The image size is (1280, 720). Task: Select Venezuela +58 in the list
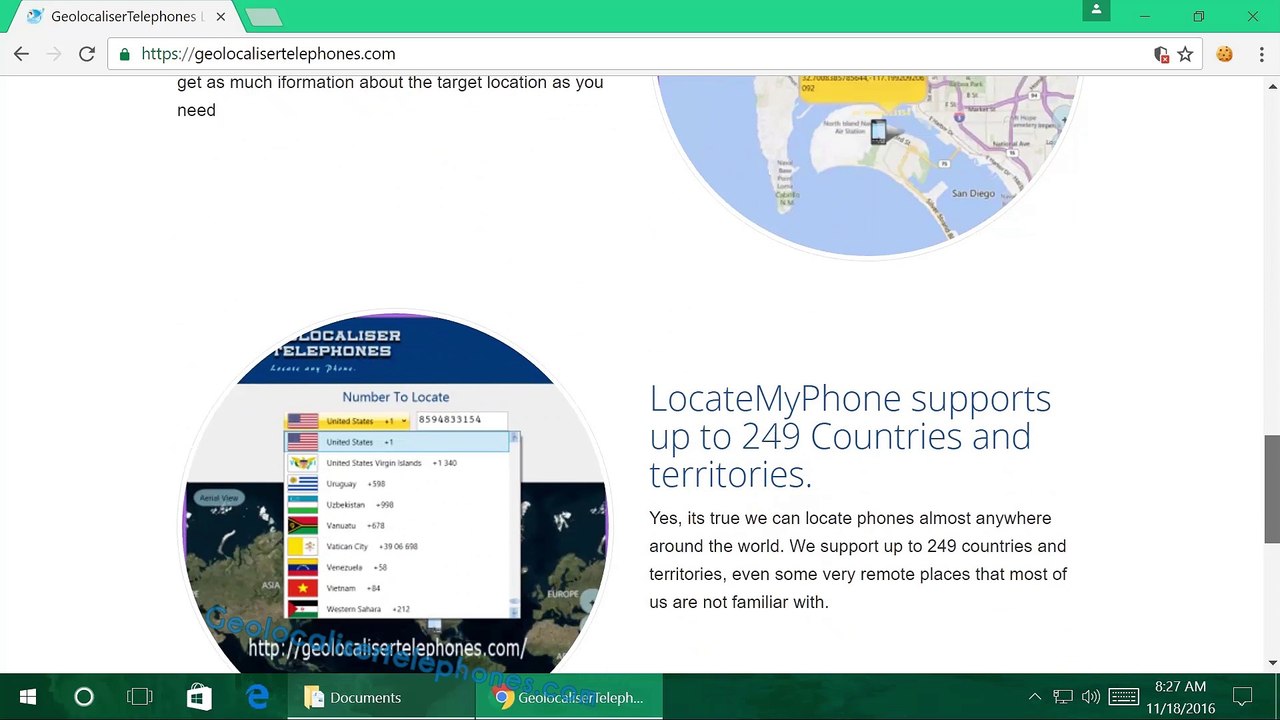click(x=398, y=568)
